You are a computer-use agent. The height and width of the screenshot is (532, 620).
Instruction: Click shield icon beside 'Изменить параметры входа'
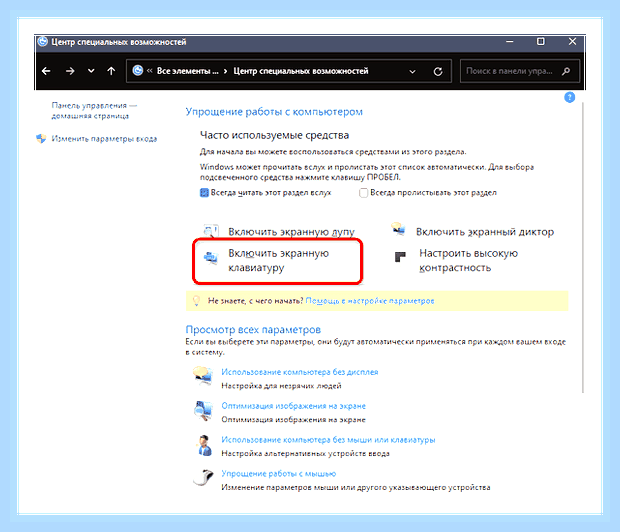(x=41, y=139)
